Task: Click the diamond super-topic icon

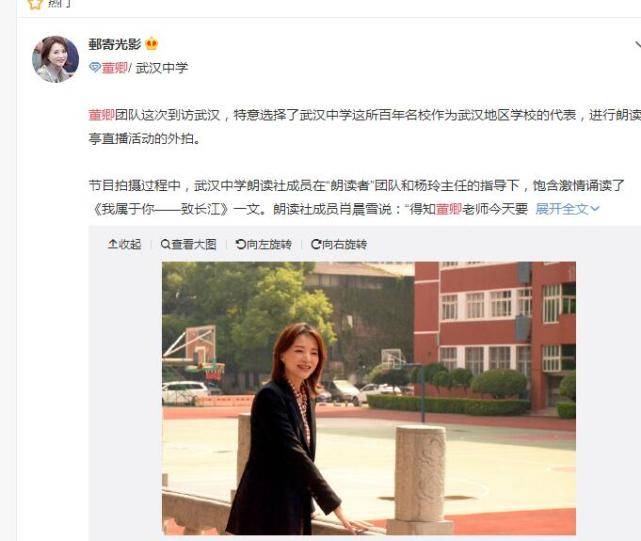Action: [x=94, y=67]
